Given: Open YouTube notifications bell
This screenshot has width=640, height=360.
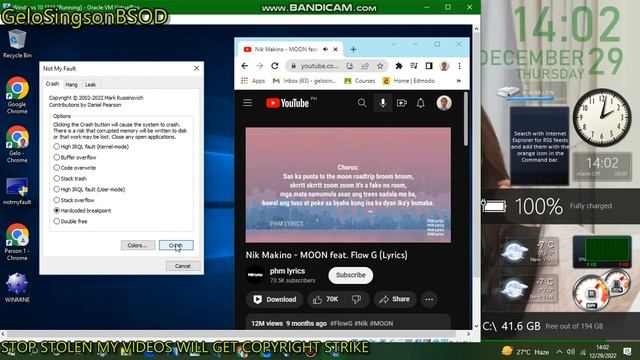Looking at the screenshot, I should click(x=420, y=103).
